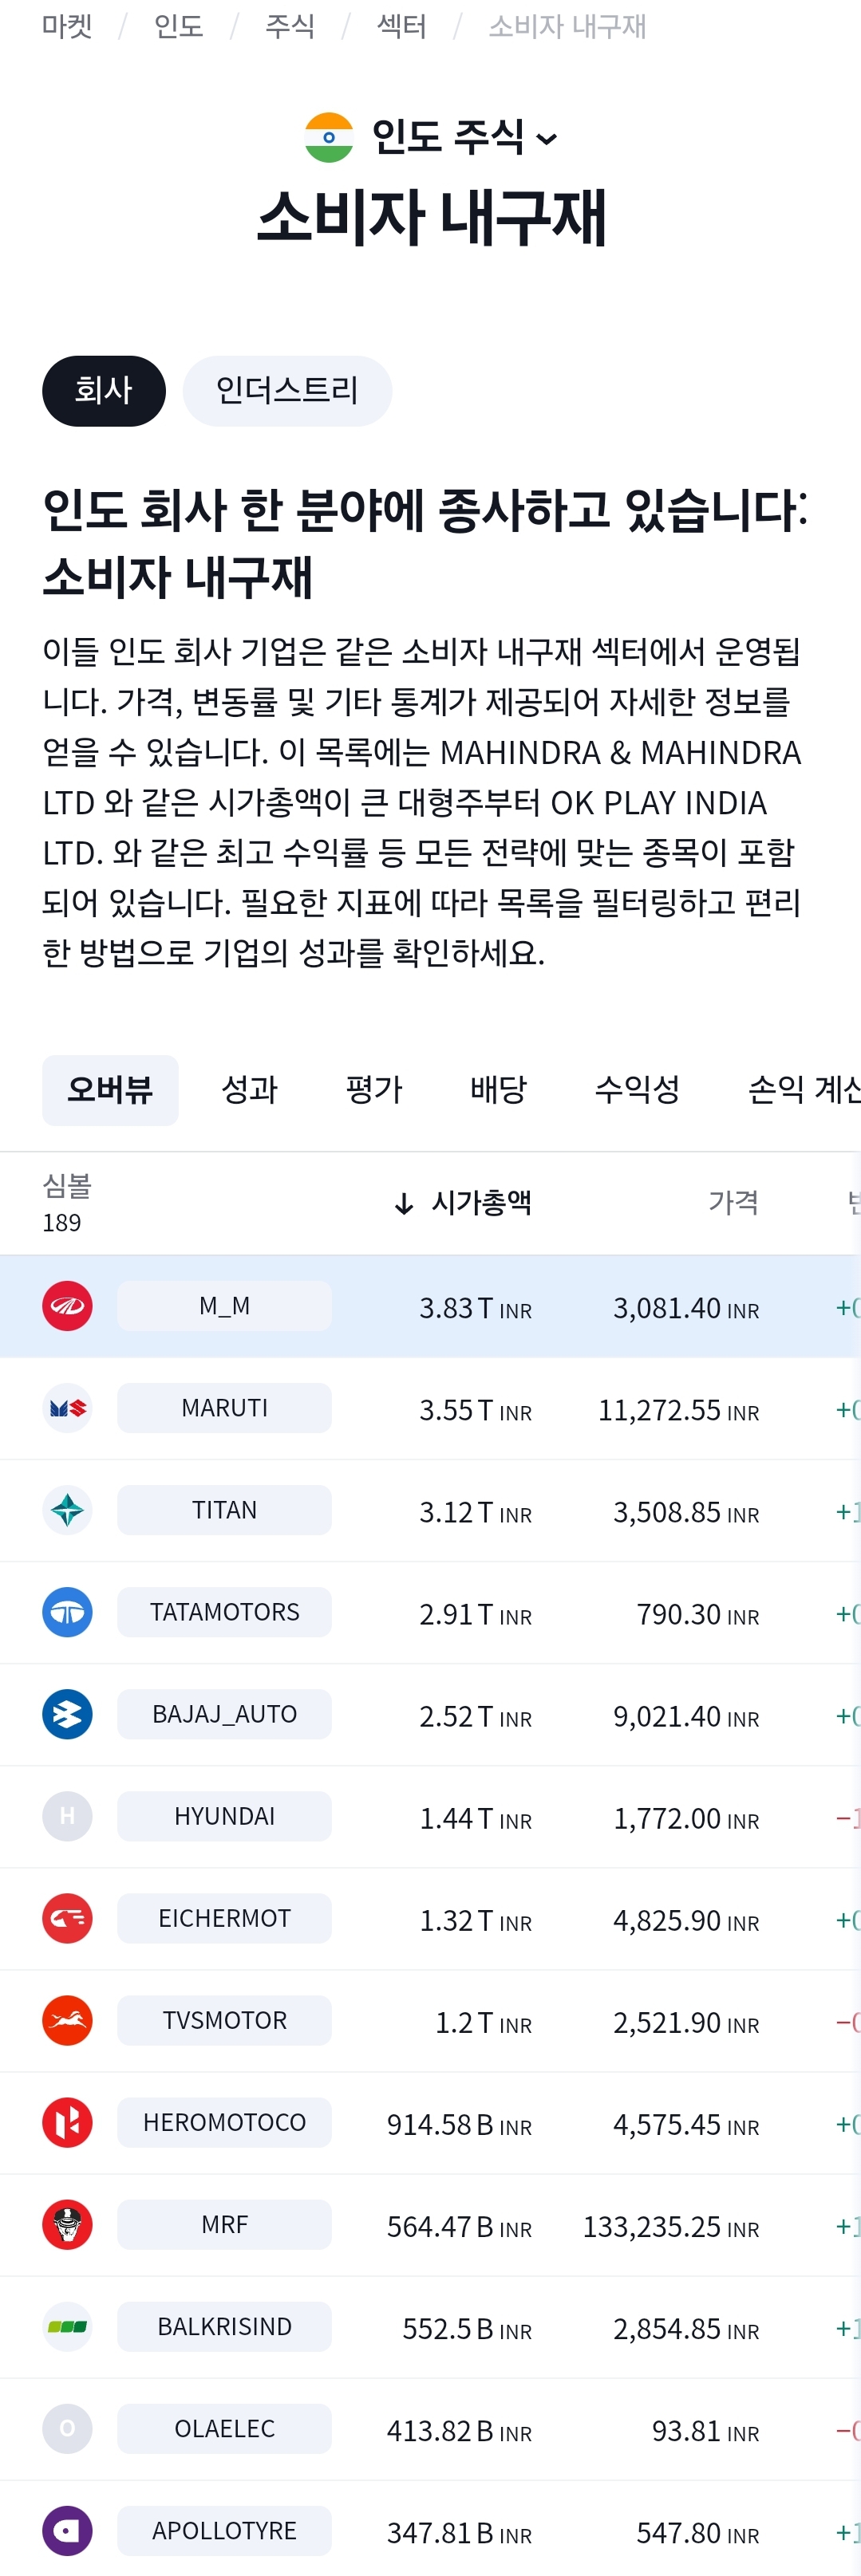Click the India flag icon
The image size is (861, 2576).
pyautogui.click(x=329, y=138)
